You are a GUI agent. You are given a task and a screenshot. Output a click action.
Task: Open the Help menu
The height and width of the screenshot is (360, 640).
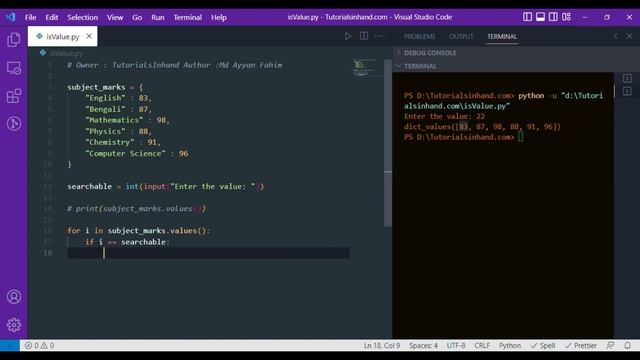pyautogui.click(x=219, y=17)
